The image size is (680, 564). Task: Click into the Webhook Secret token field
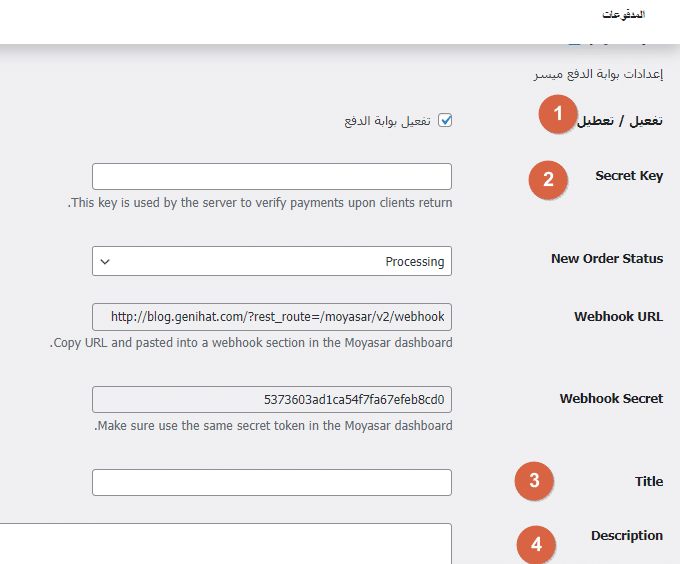pos(272,399)
